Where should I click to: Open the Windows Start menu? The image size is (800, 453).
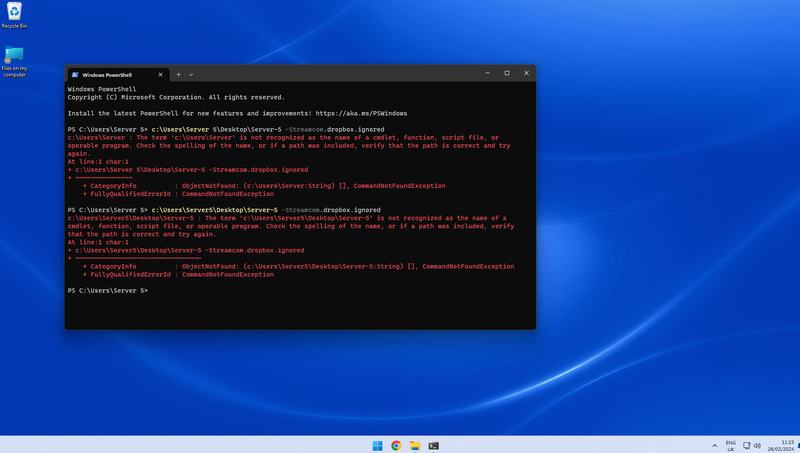pyautogui.click(x=378, y=445)
